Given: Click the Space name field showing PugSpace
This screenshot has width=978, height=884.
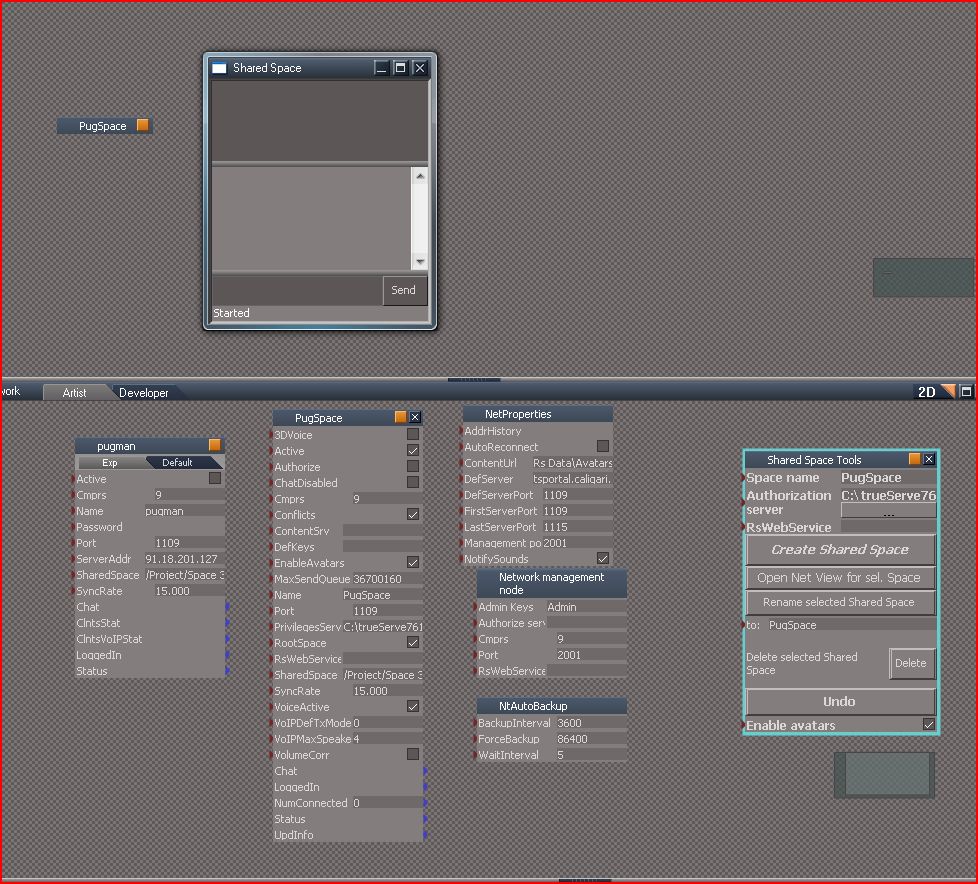Looking at the screenshot, I should point(888,477).
